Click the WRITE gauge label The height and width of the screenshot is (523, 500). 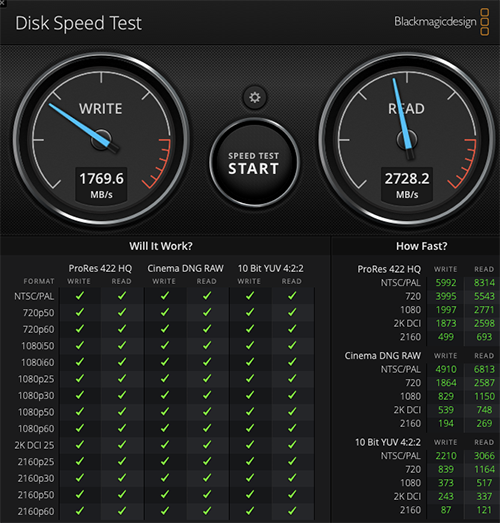pyautogui.click(x=101, y=109)
